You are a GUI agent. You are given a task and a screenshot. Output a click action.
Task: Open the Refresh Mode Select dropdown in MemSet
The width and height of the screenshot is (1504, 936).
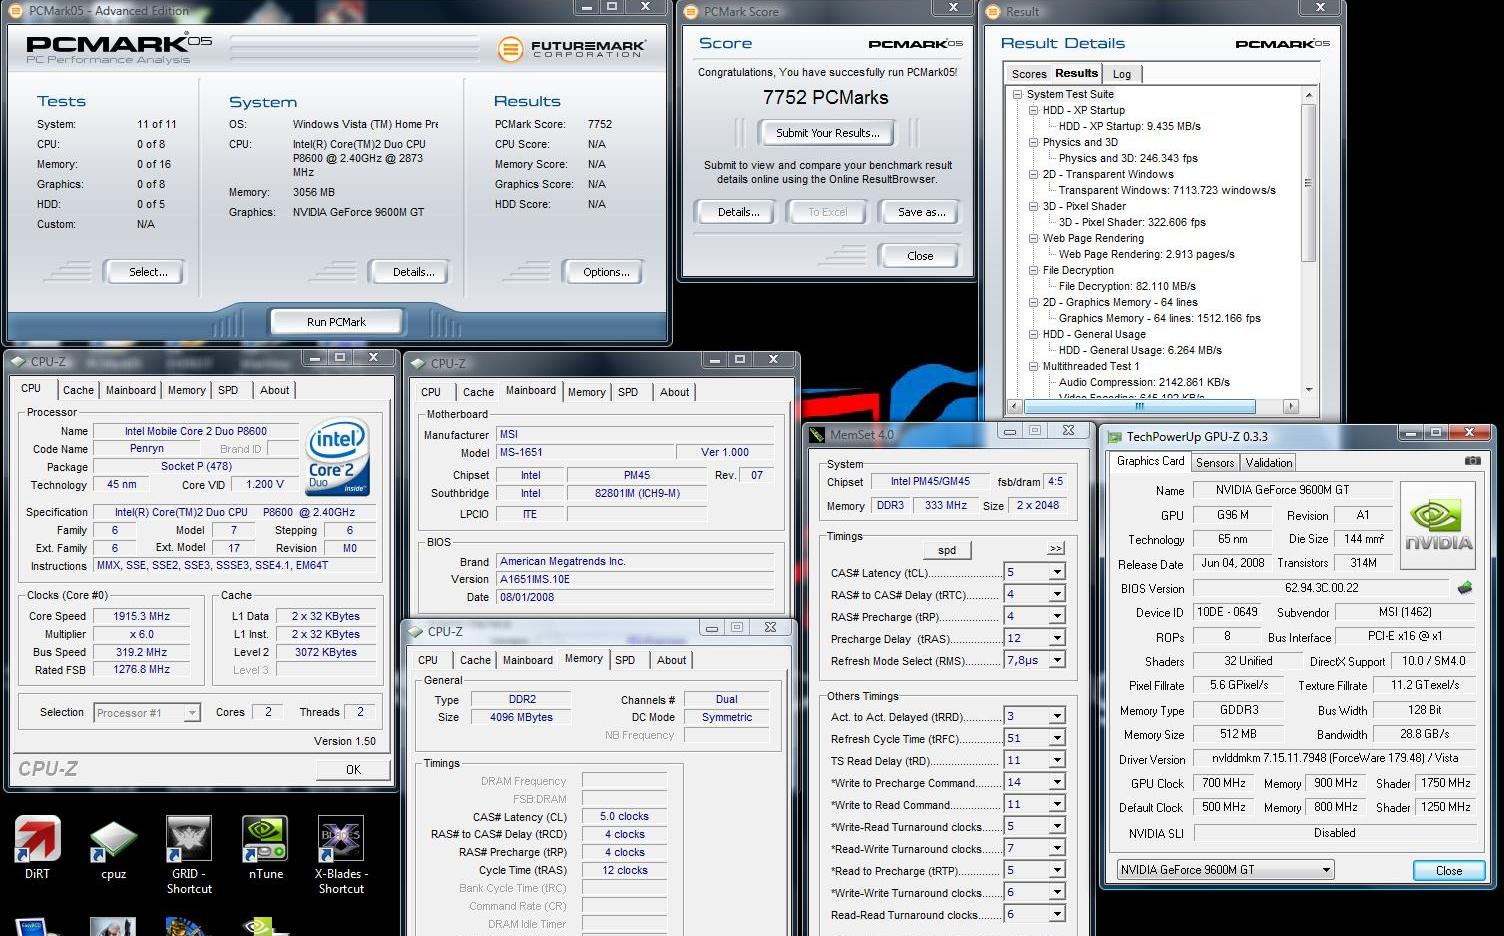[1056, 660]
